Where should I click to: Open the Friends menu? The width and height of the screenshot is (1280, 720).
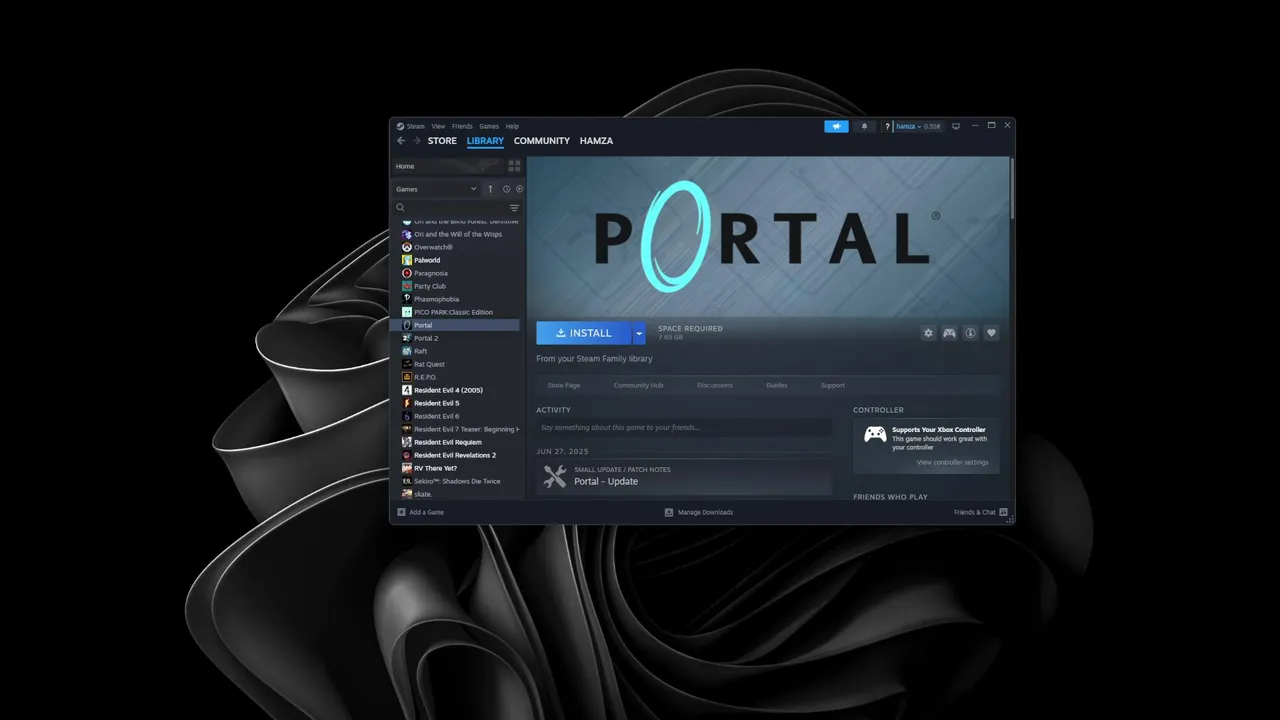pyautogui.click(x=462, y=126)
